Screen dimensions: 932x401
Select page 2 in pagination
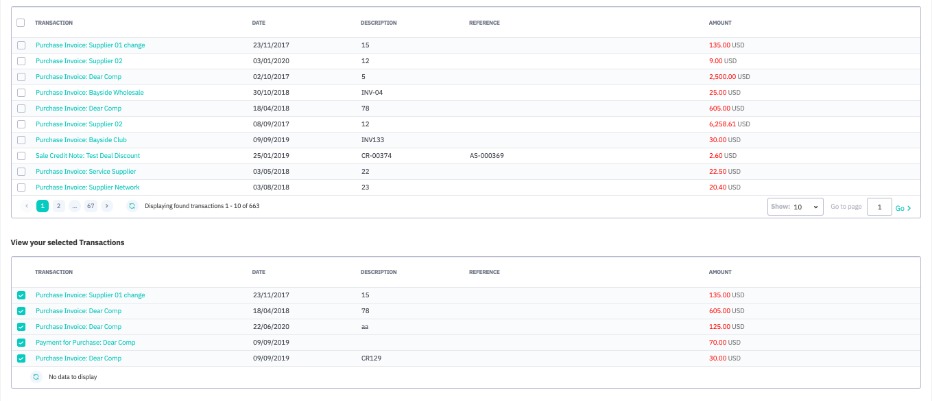coord(58,206)
